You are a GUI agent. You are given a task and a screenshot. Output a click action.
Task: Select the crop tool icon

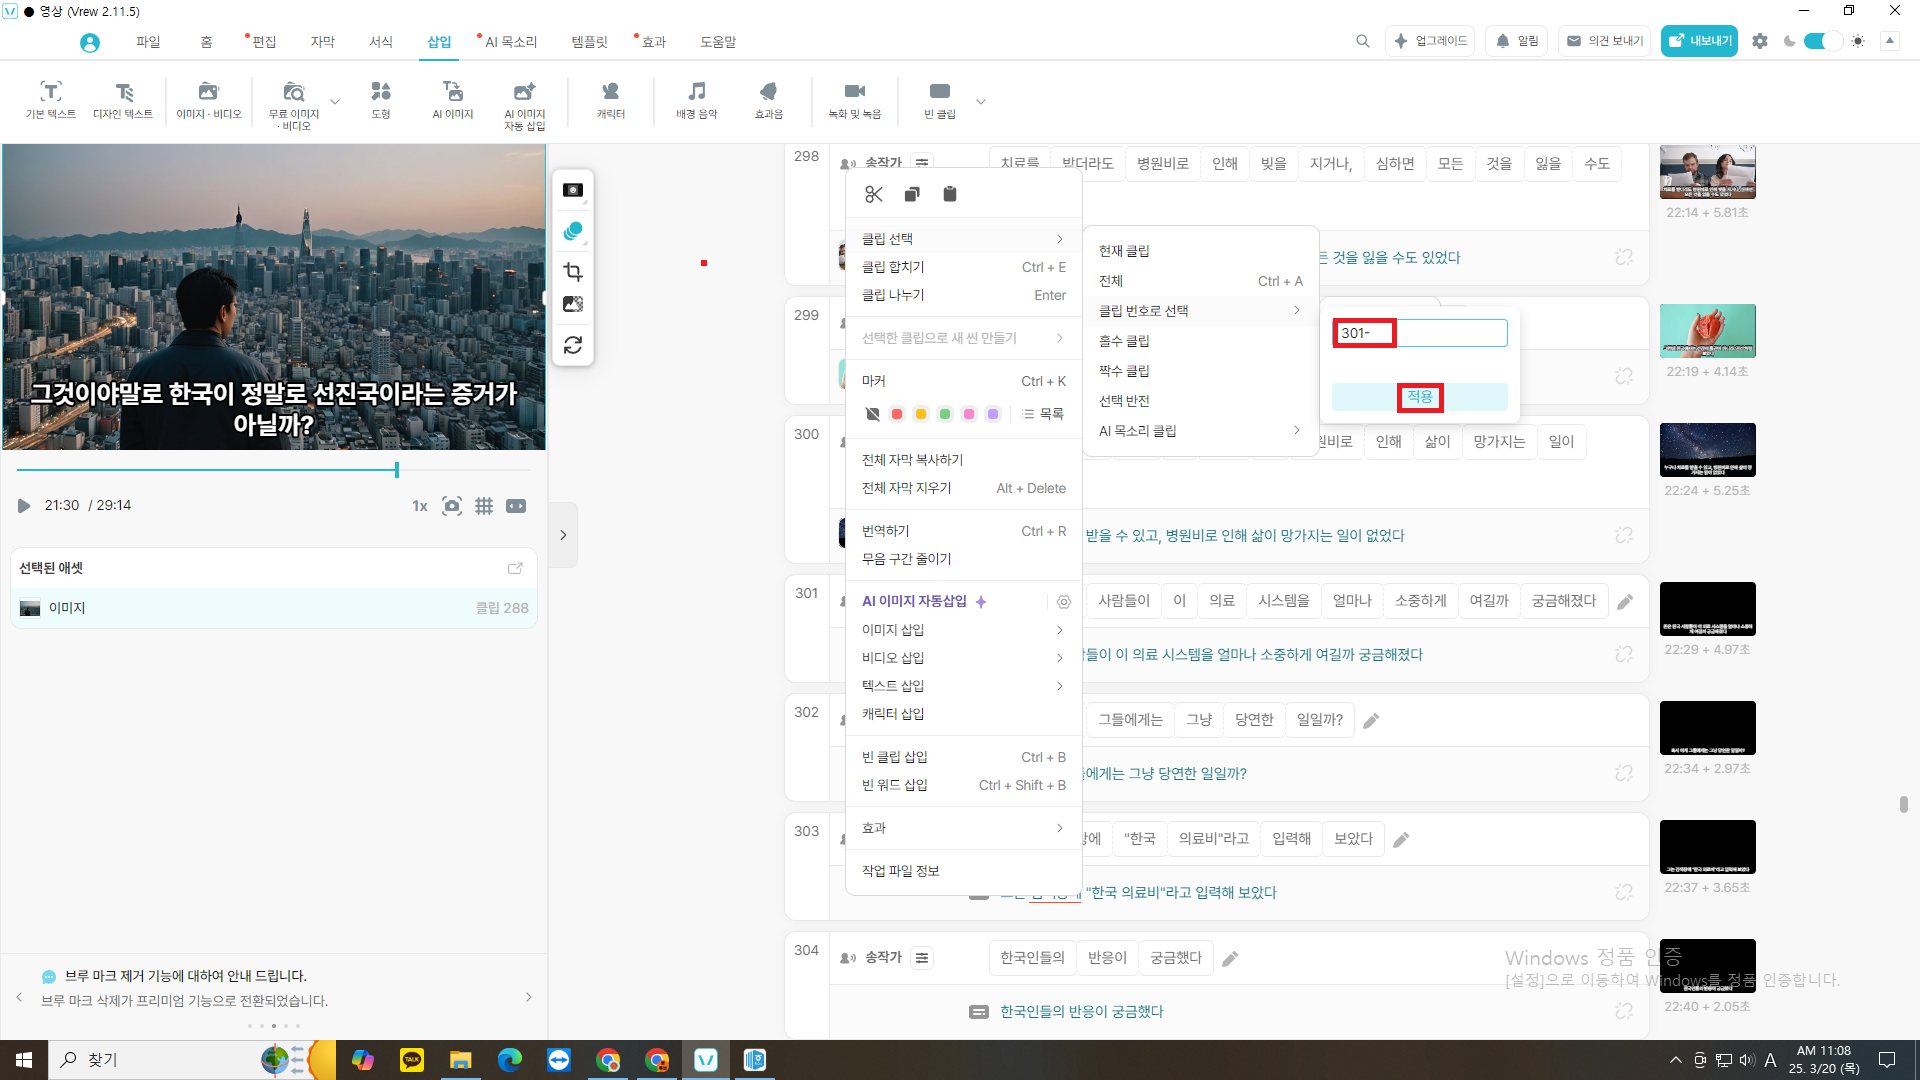pyautogui.click(x=573, y=272)
